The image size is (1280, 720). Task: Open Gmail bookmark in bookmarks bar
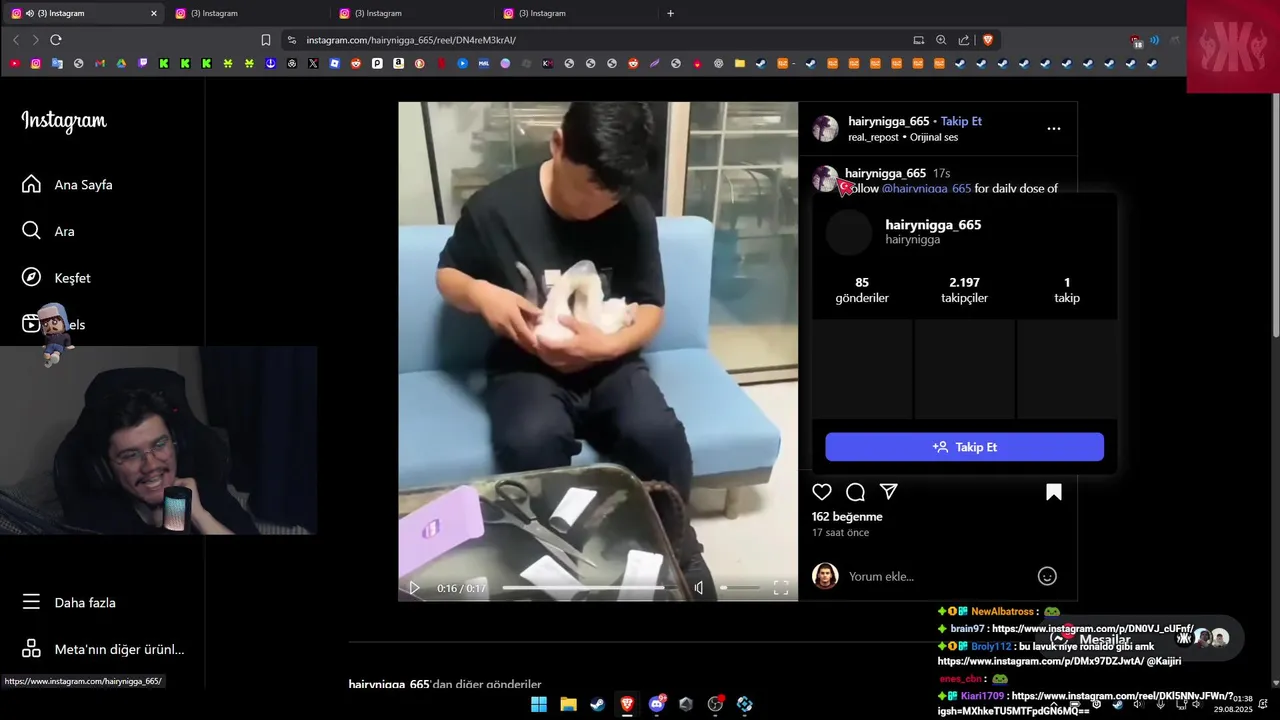tap(100, 63)
